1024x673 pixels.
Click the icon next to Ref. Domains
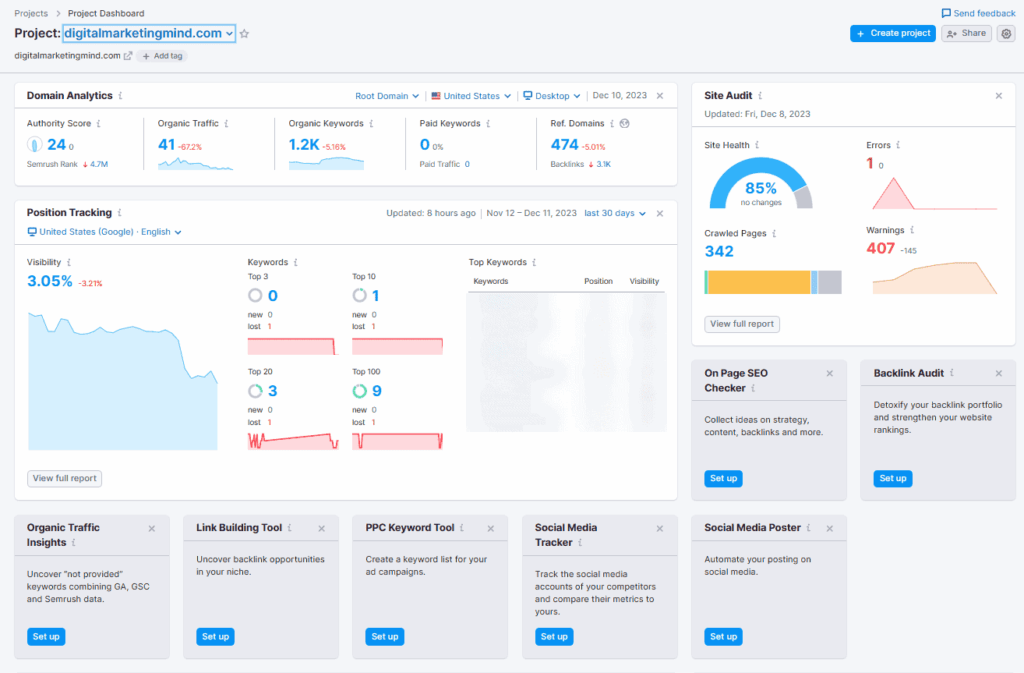tap(625, 124)
